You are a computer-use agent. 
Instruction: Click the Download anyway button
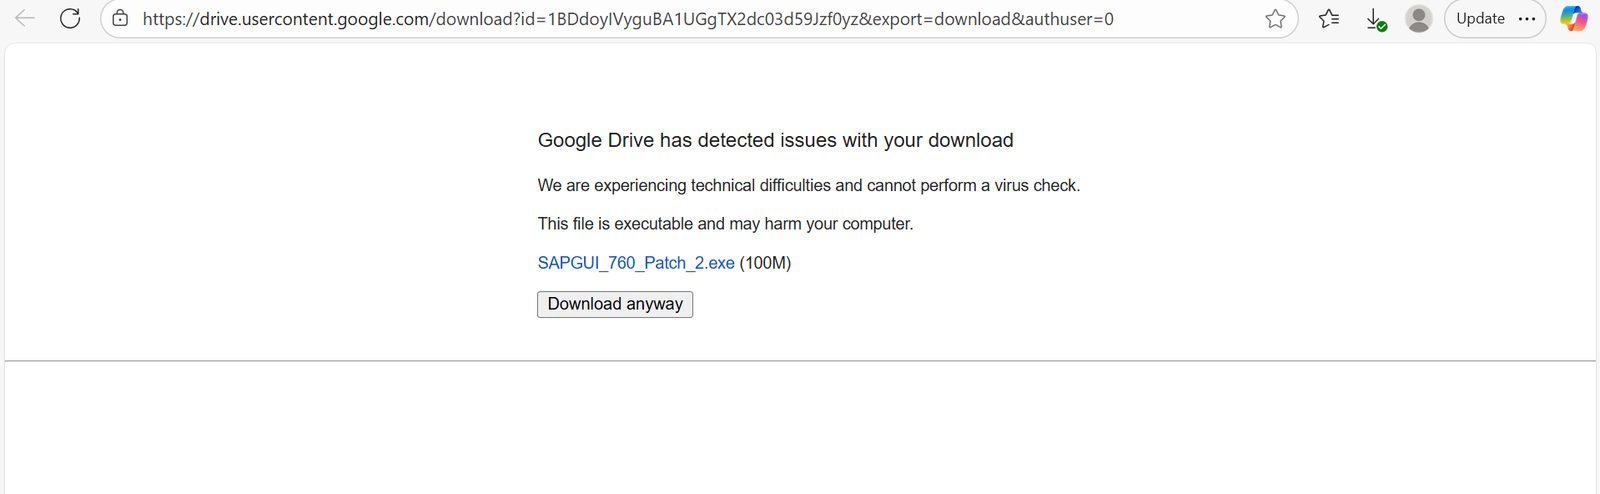(615, 304)
